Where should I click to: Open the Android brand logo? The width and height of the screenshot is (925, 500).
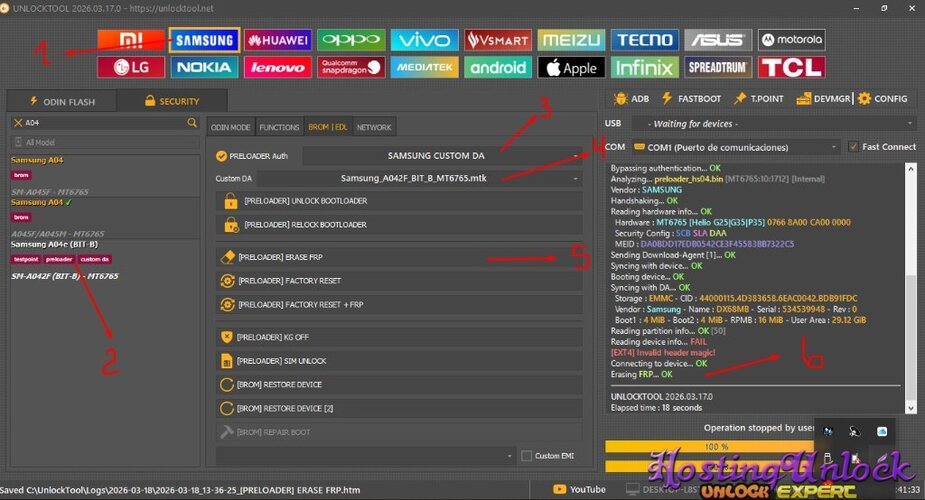coord(498,67)
